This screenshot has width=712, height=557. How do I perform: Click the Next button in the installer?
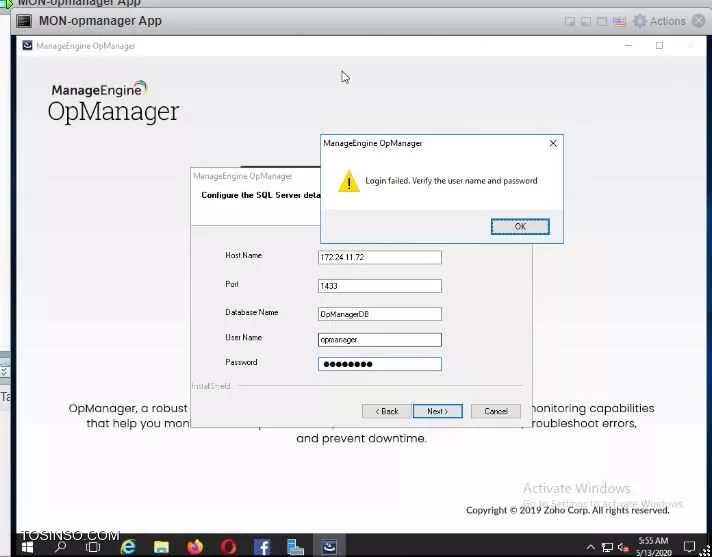[x=438, y=411]
